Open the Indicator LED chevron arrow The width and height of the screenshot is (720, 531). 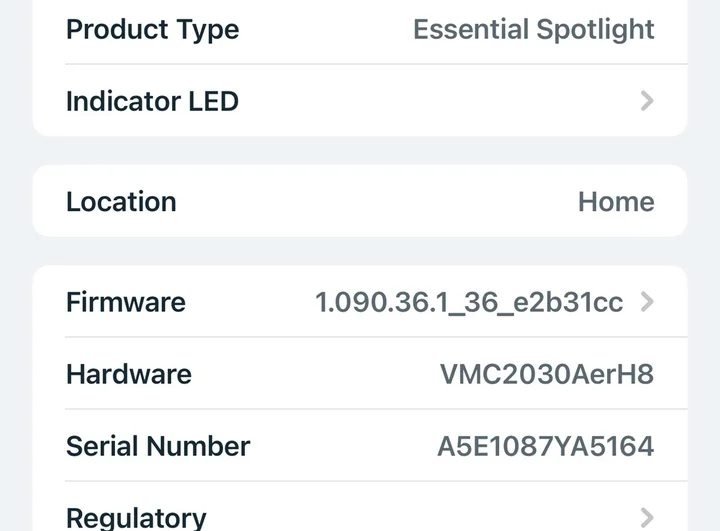pyautogui.click(x=647, y=101)
